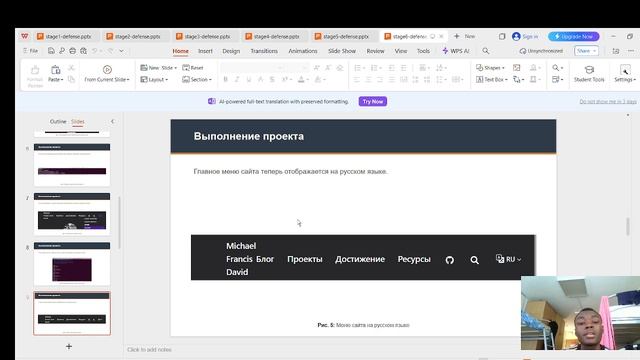Click the Reset slide button
This screenshot has width=640, height=360.
coord(193,68)
